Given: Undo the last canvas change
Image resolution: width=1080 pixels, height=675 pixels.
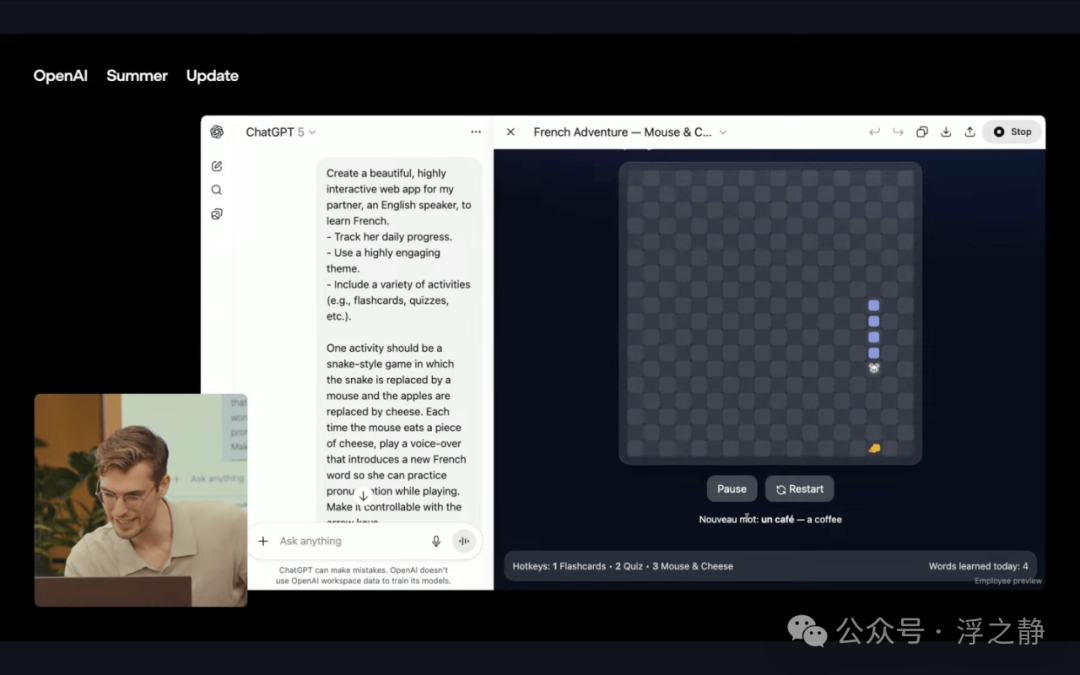Looking at the screenshot, I should click(x=874, y=132).
